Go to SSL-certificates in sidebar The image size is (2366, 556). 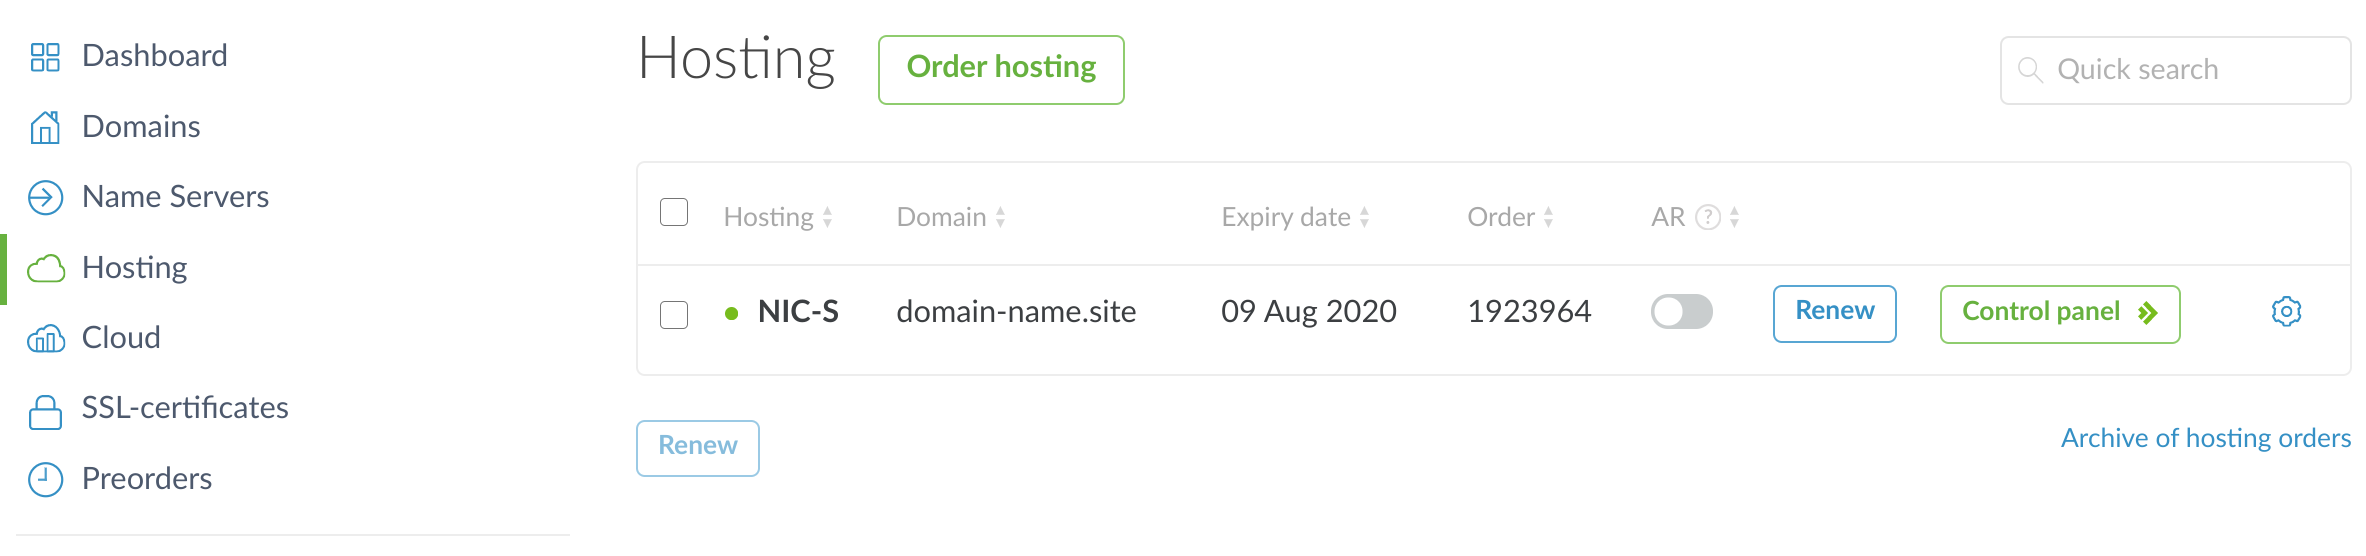tap(185, 408)
